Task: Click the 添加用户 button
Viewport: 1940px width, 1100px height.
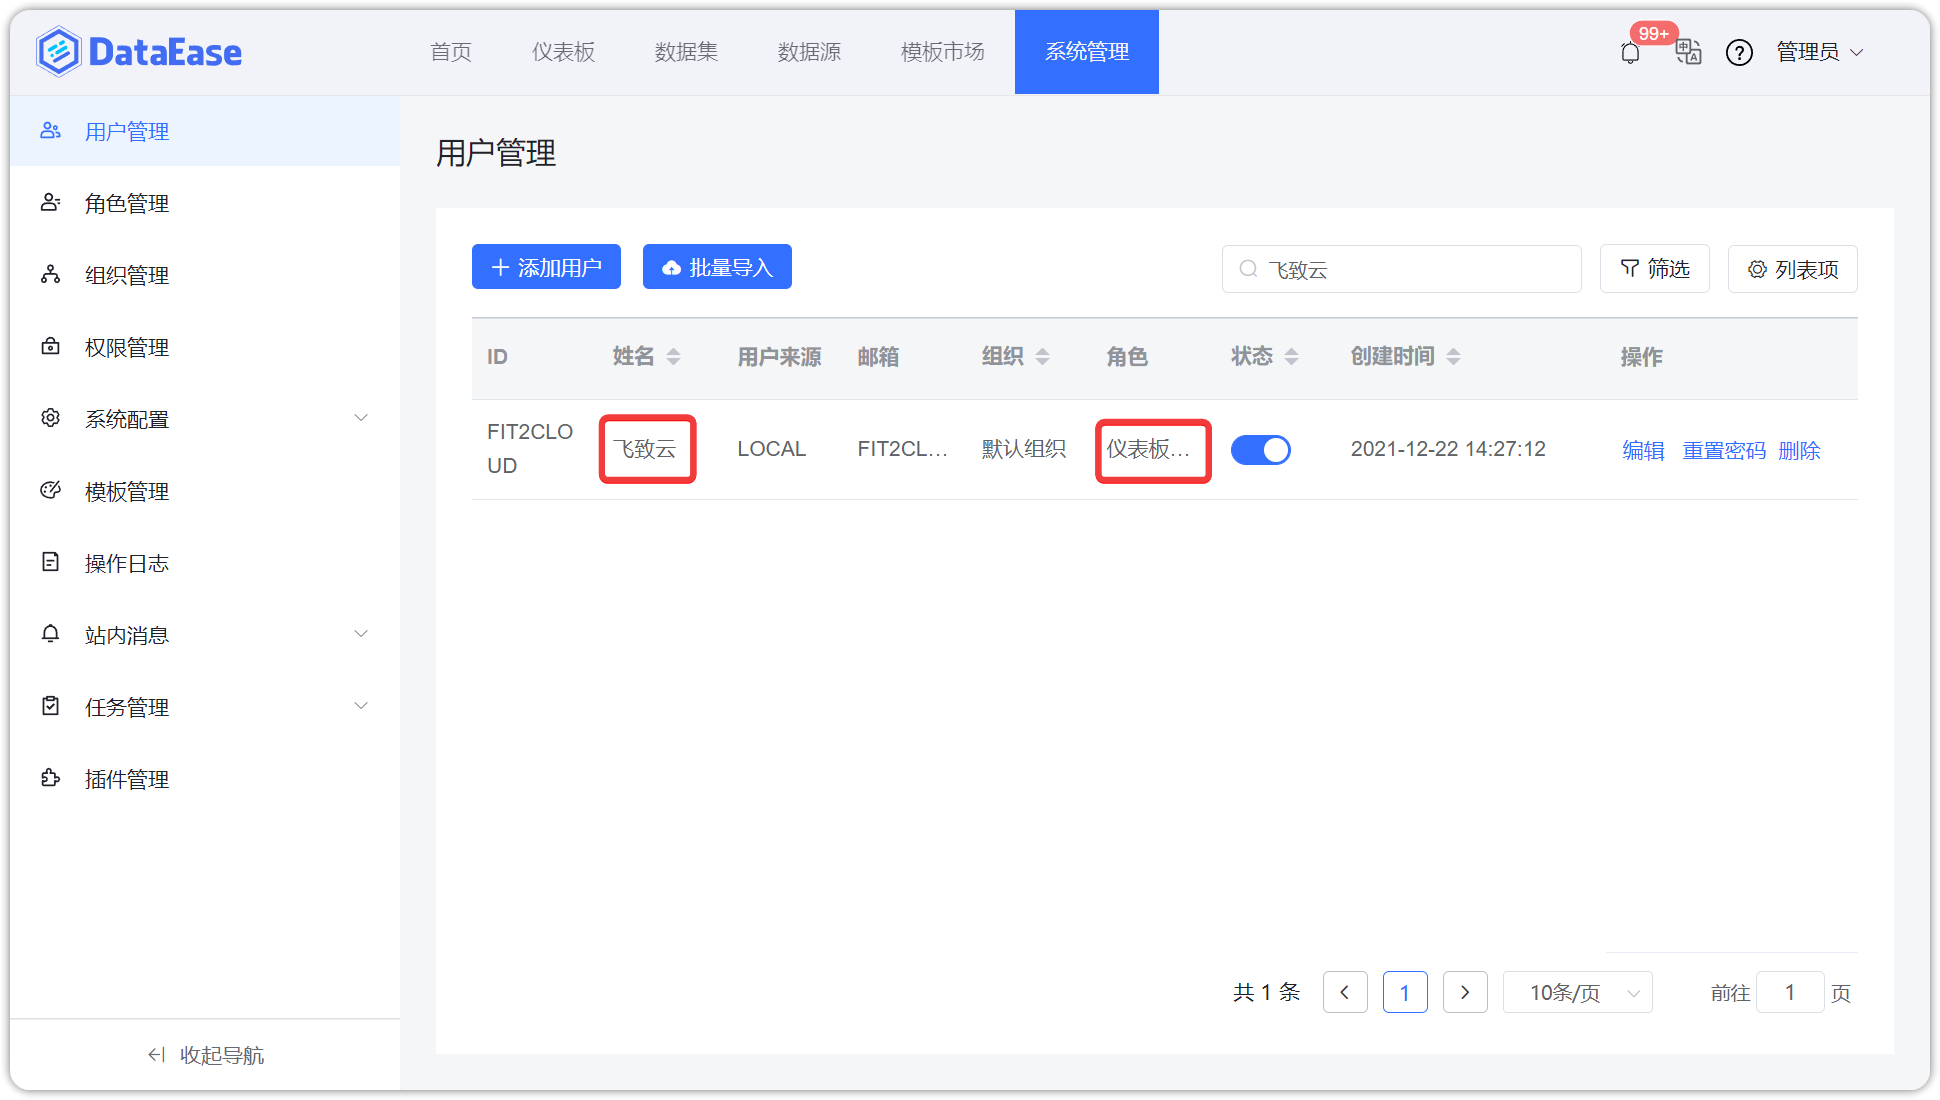Action: 546,267
